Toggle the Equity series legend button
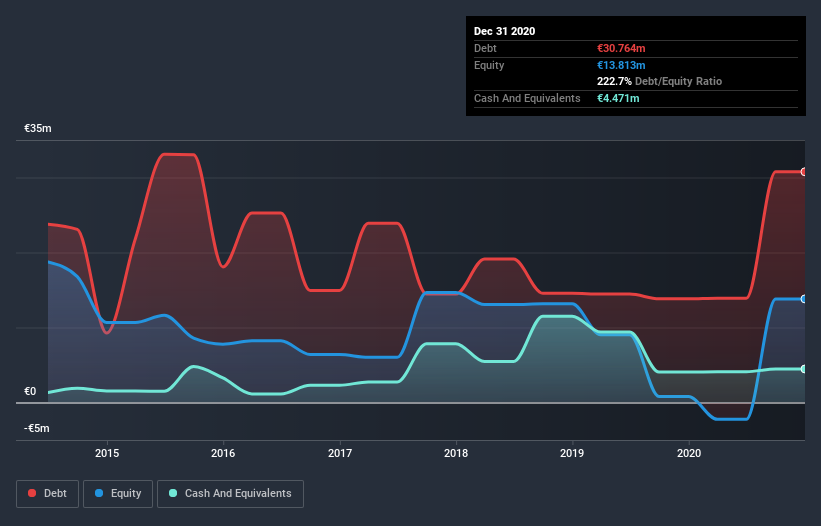This screenshot has height=526, width=821. click(118, 494)
